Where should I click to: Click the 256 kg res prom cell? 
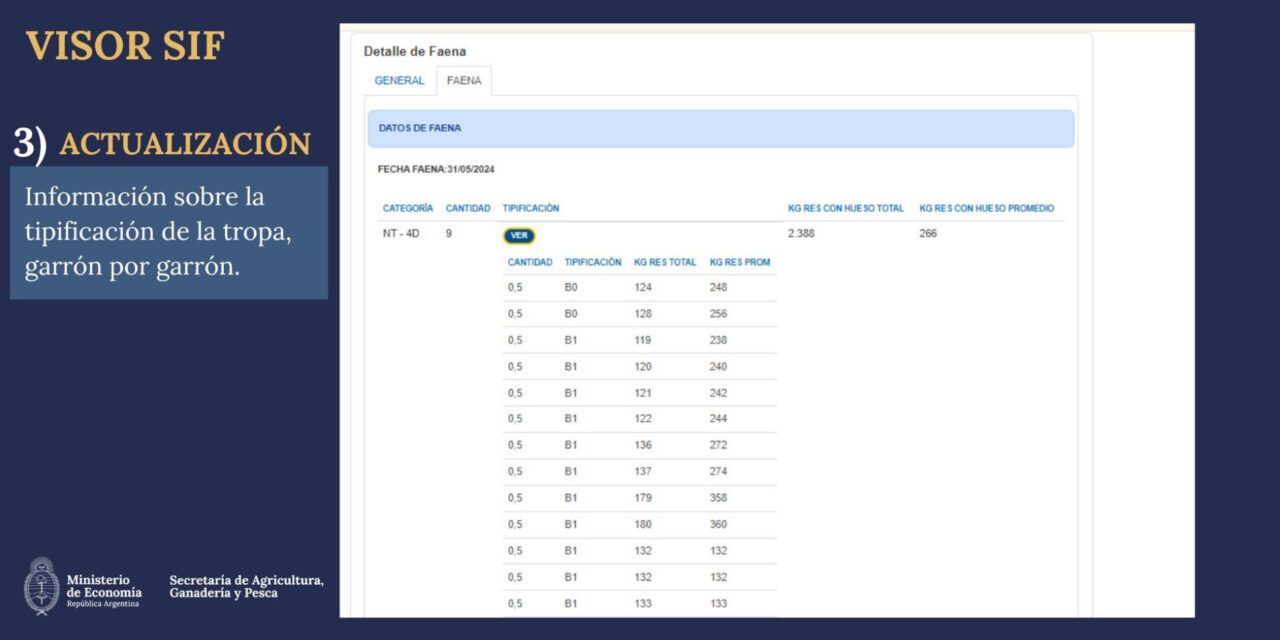[718, 314]
